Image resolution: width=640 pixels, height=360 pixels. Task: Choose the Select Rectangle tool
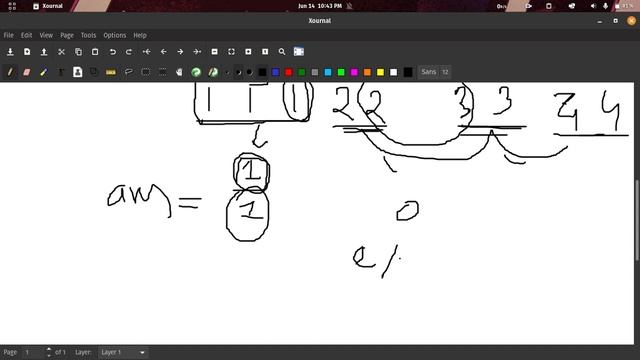[145, 72]
